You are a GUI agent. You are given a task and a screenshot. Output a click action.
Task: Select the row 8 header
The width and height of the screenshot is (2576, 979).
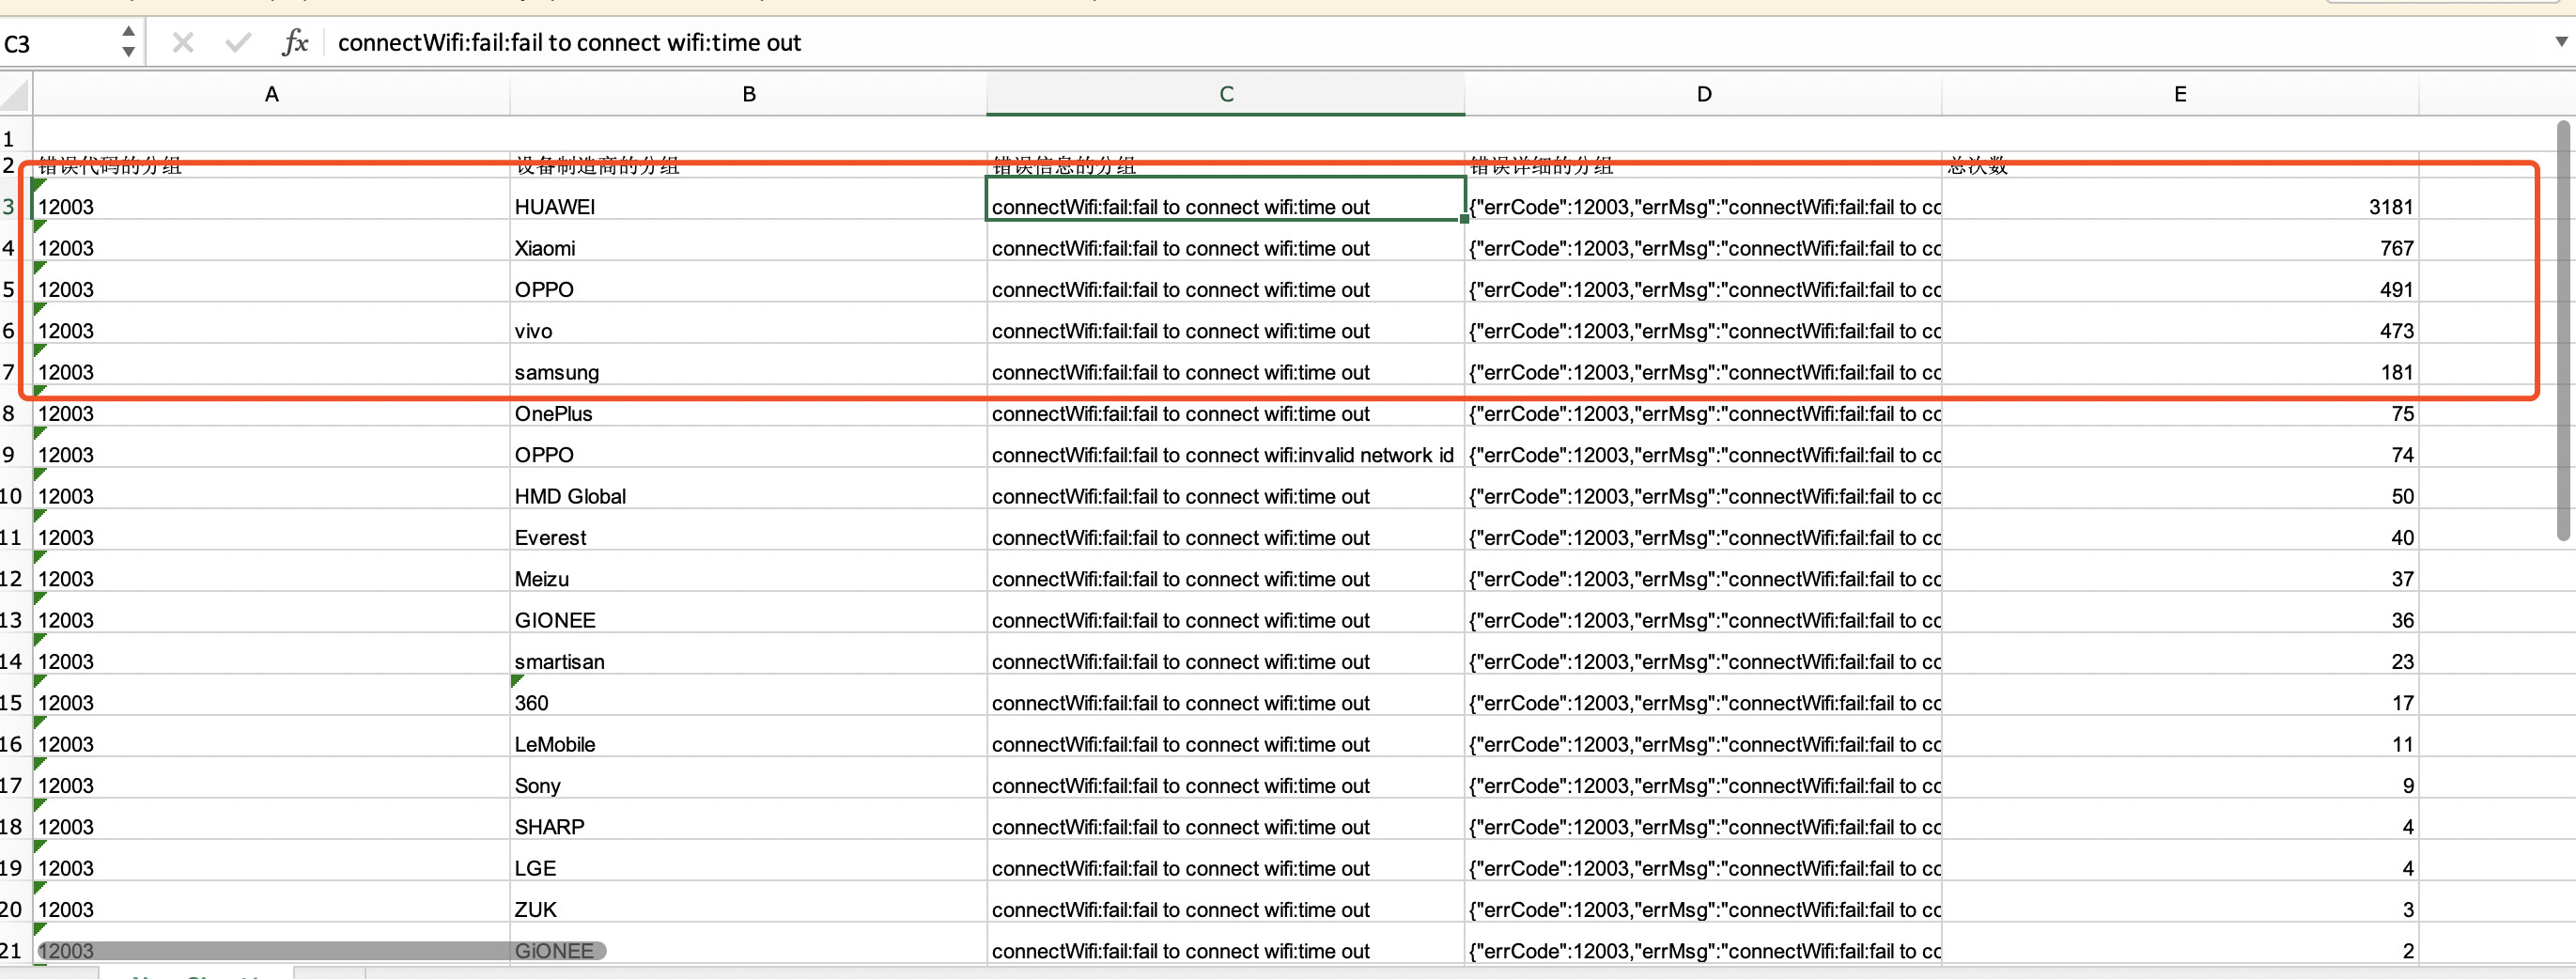point(10,413)
